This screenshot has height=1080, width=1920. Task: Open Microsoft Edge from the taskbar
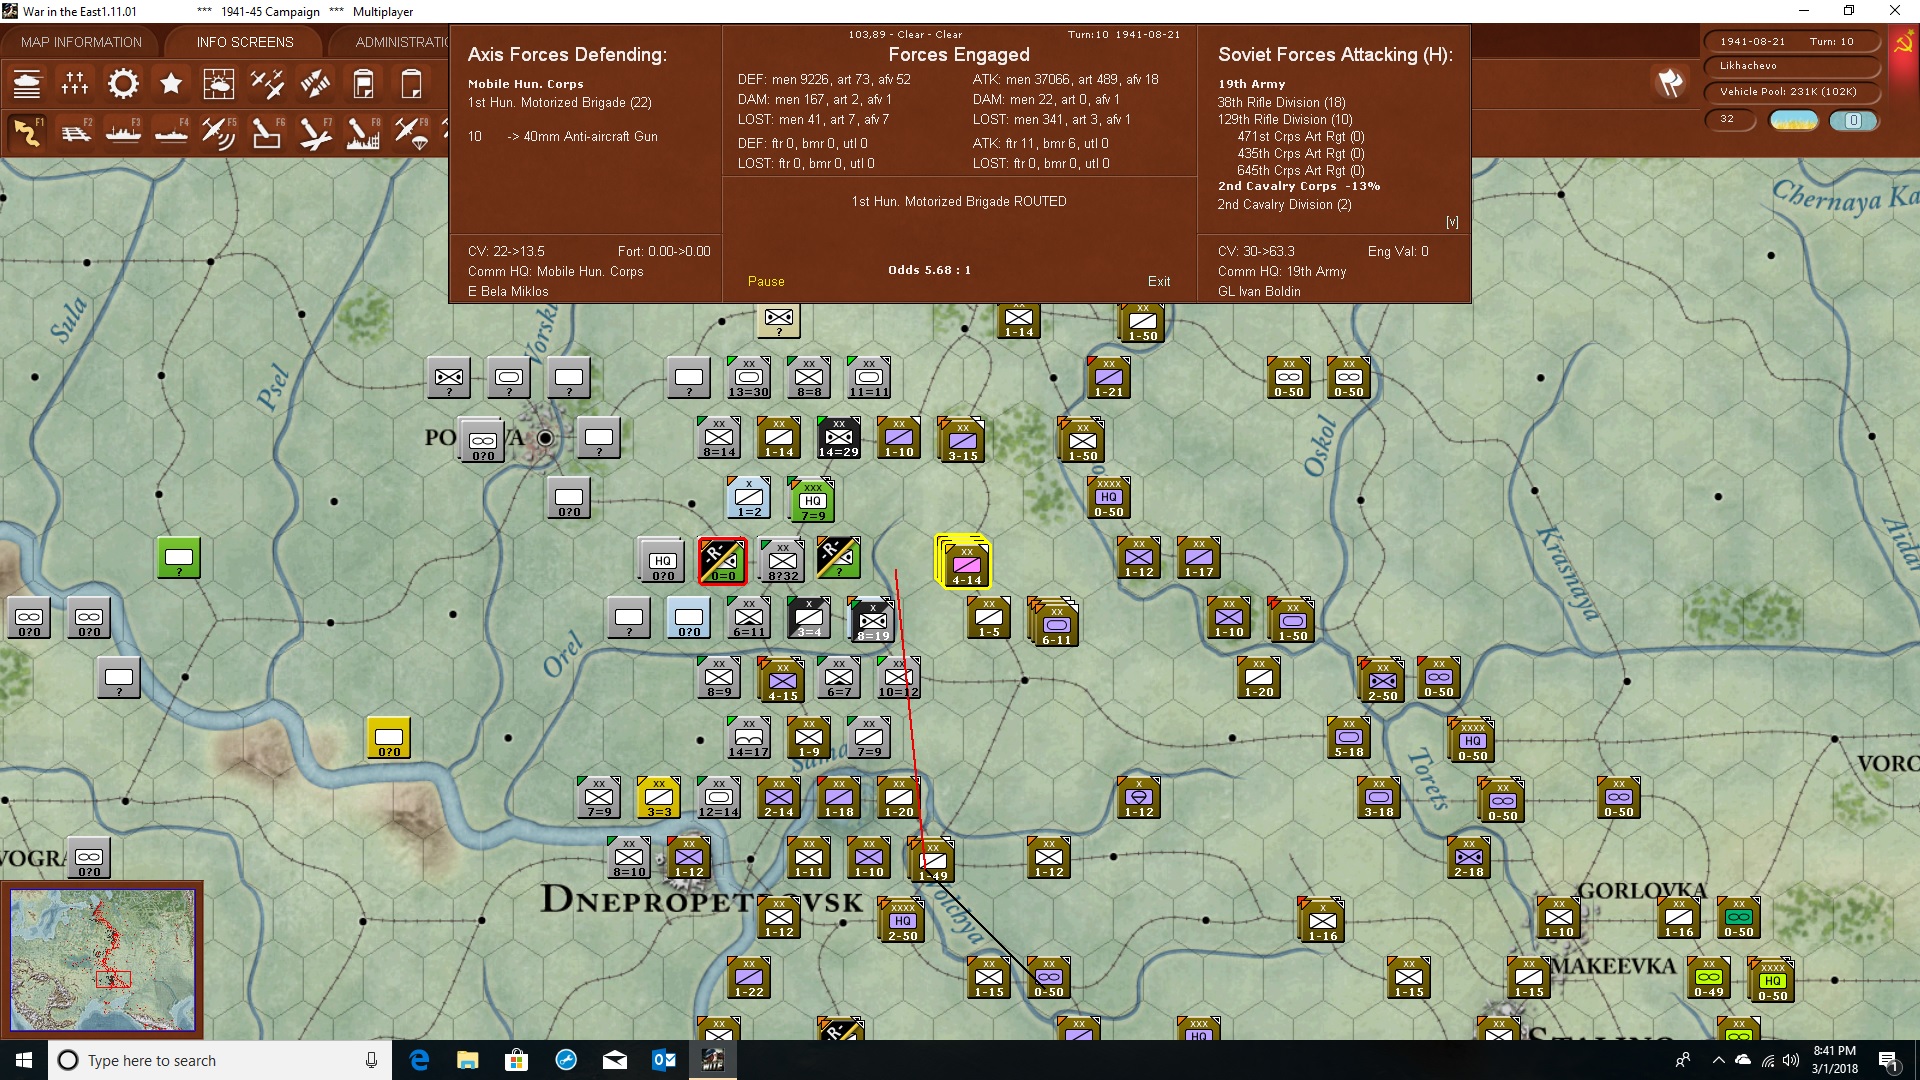point(419,1060)
